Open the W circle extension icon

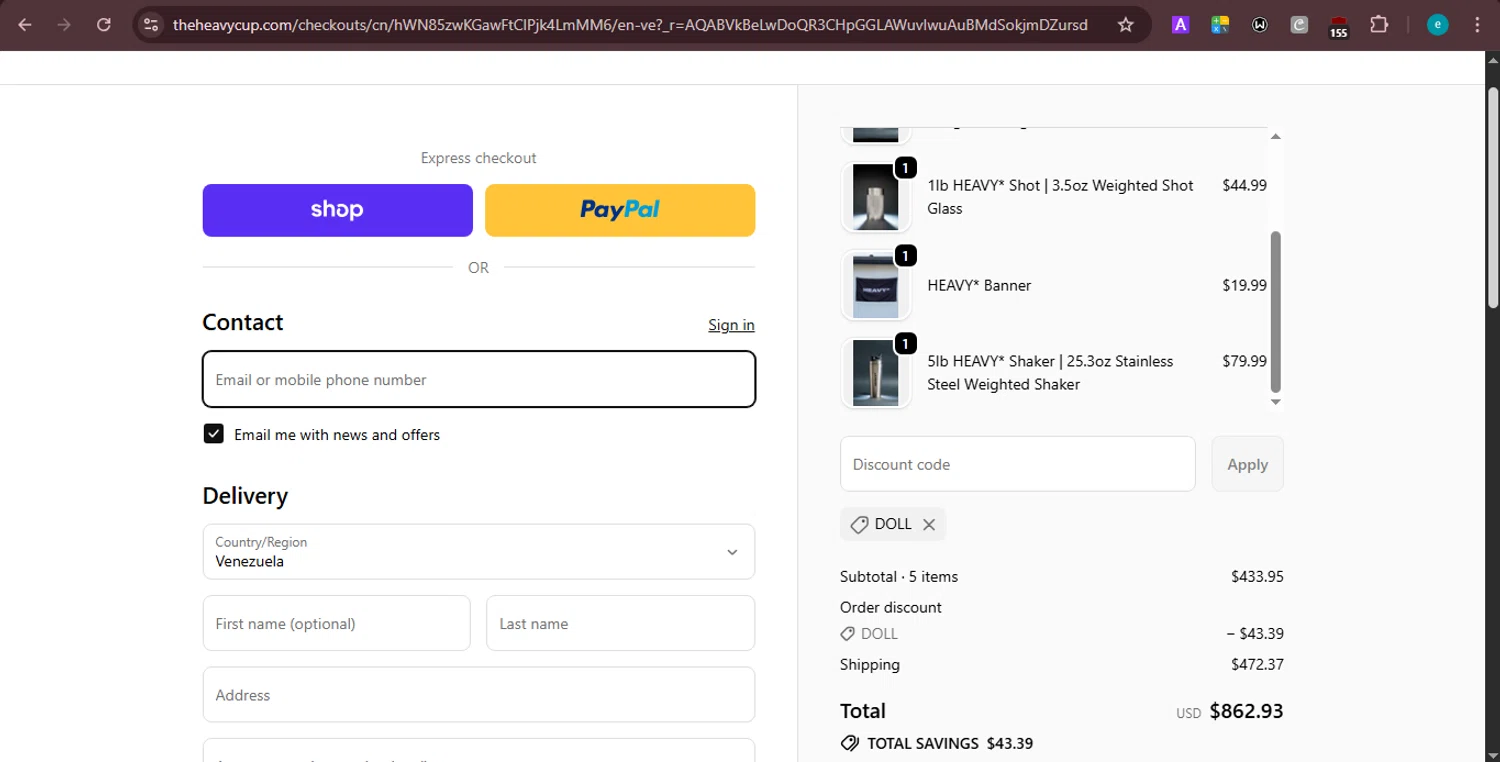click(x=1260, y=25)
